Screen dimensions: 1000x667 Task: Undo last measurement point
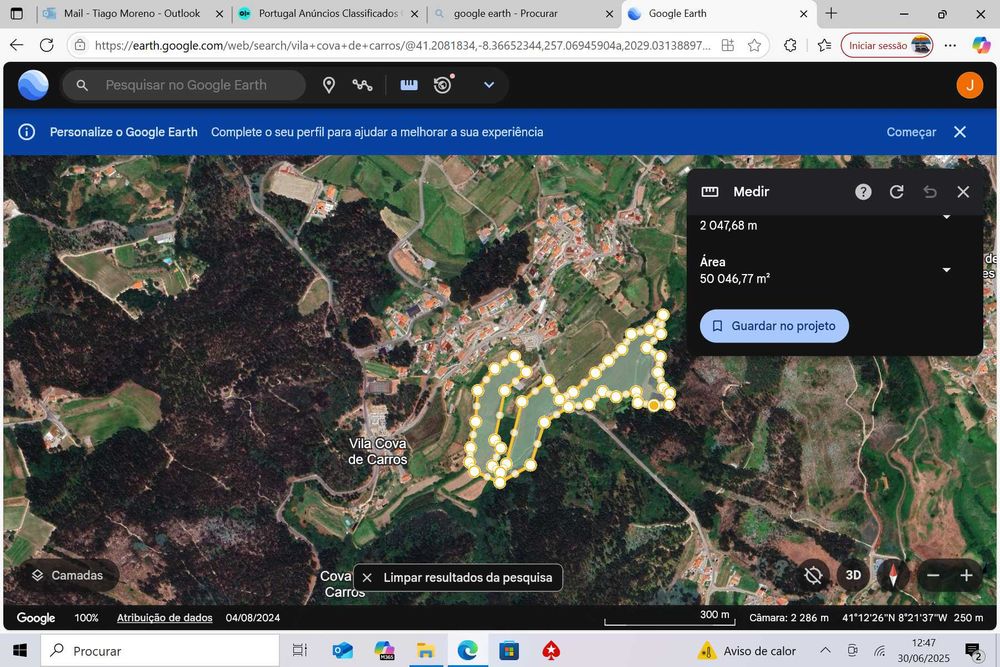tap(930, 191)
